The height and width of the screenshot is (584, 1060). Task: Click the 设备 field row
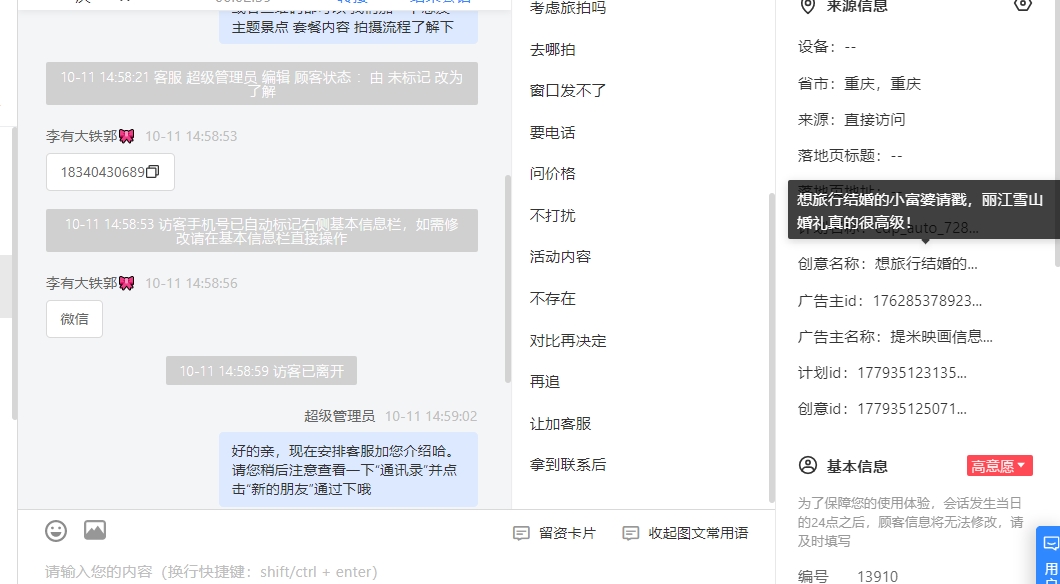click(x=827, y=47)
